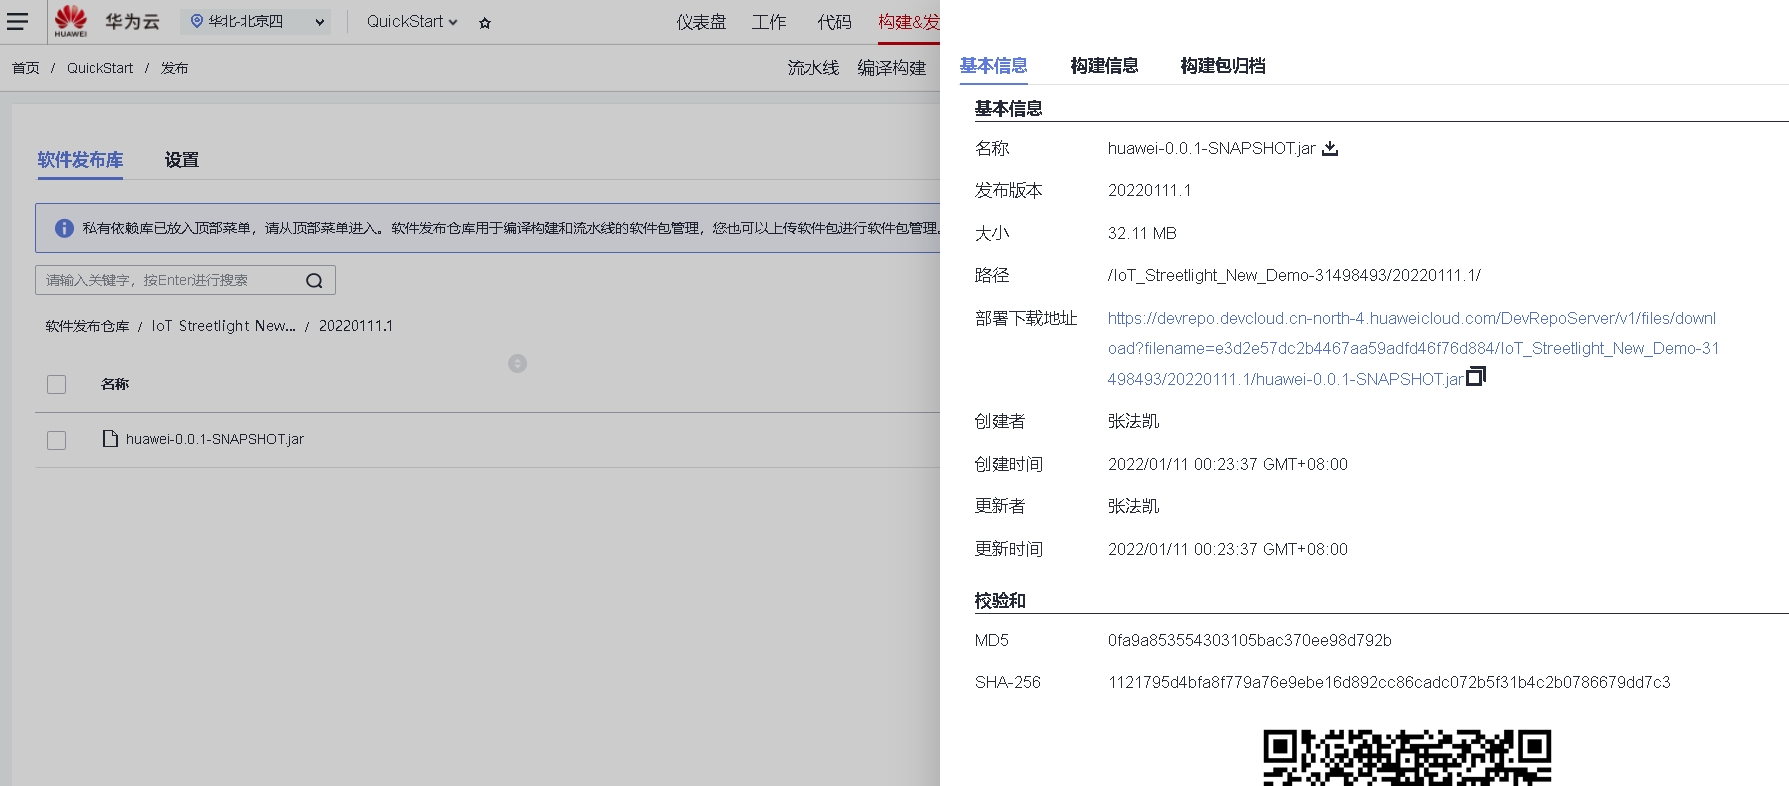The height and width of the screenshot is (786, 1789).
Task: Download huawei-0.0.1-SNAPSHOT.jar via download icon
Action: 1330,148
